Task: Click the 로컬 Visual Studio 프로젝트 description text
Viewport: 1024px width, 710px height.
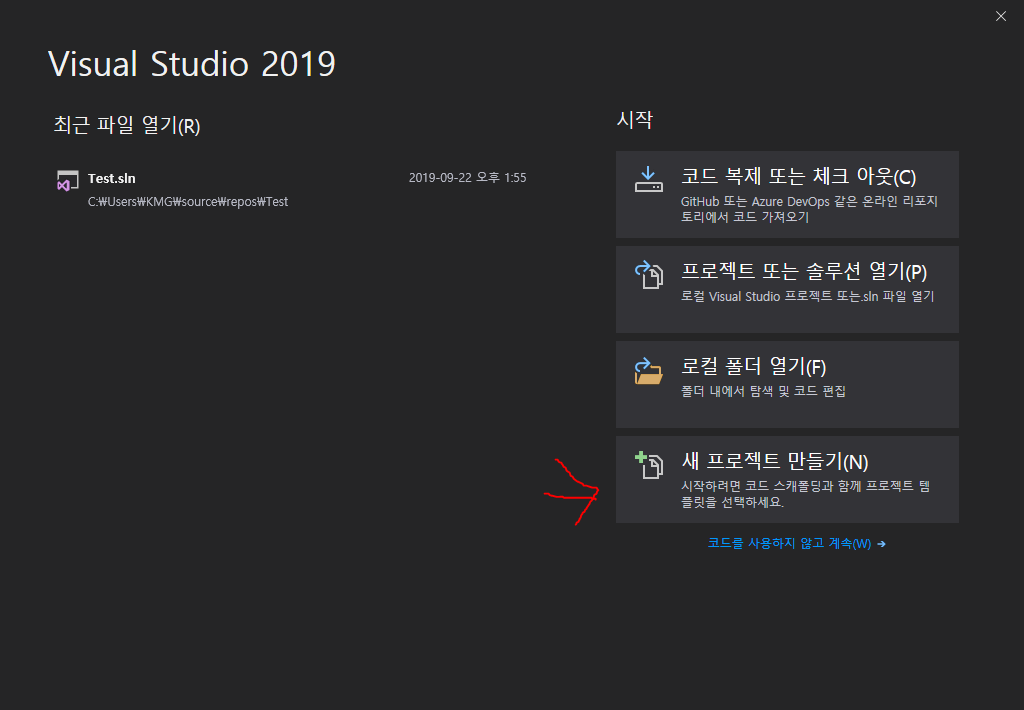Action: (x=807, y=297)
